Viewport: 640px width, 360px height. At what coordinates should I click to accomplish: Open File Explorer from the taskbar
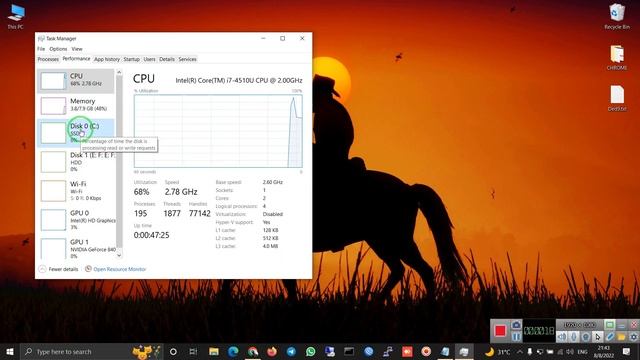(x=213, y=351)
